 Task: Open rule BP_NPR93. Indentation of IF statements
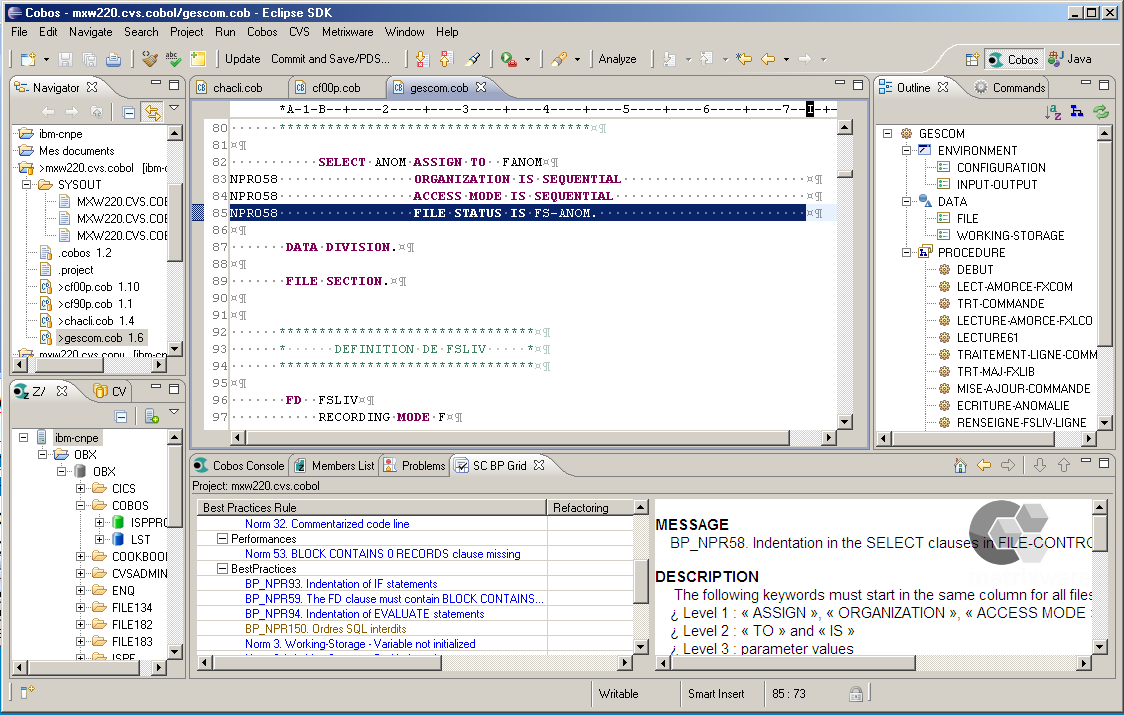coord(341,584)
